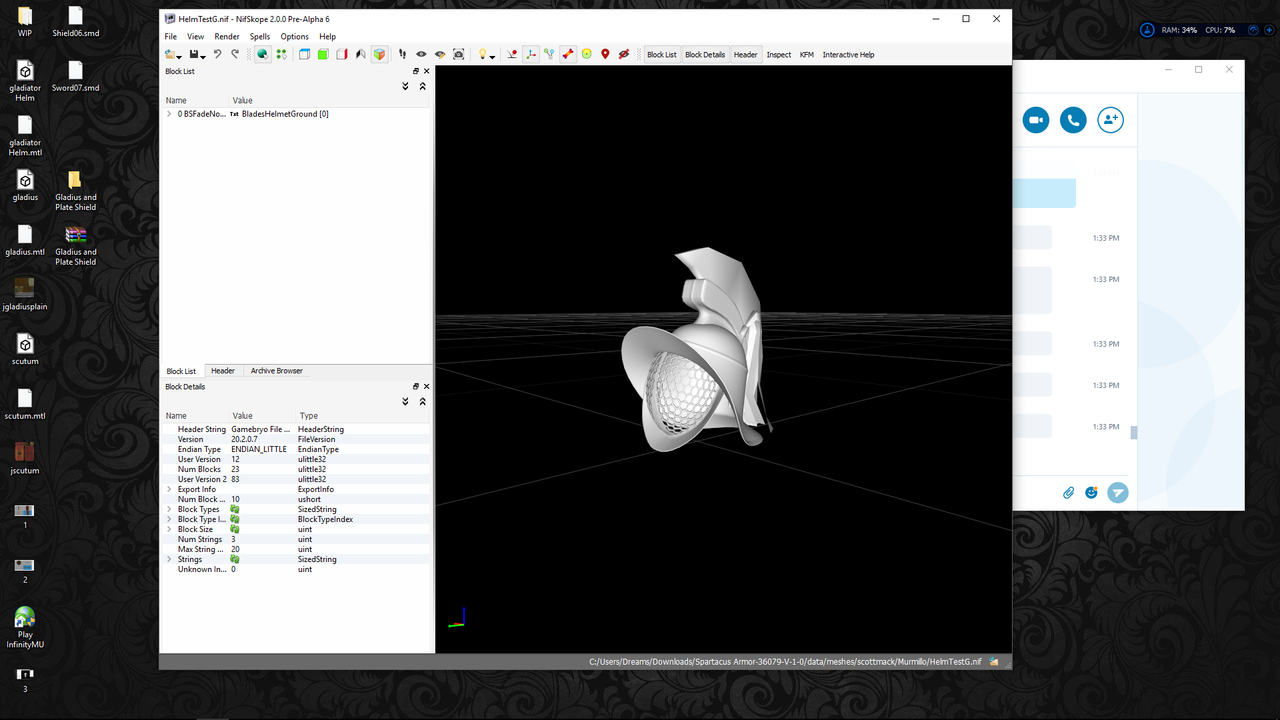Open the Options menu
This screenshot has width=1280, height=720.
pos(295,36)
